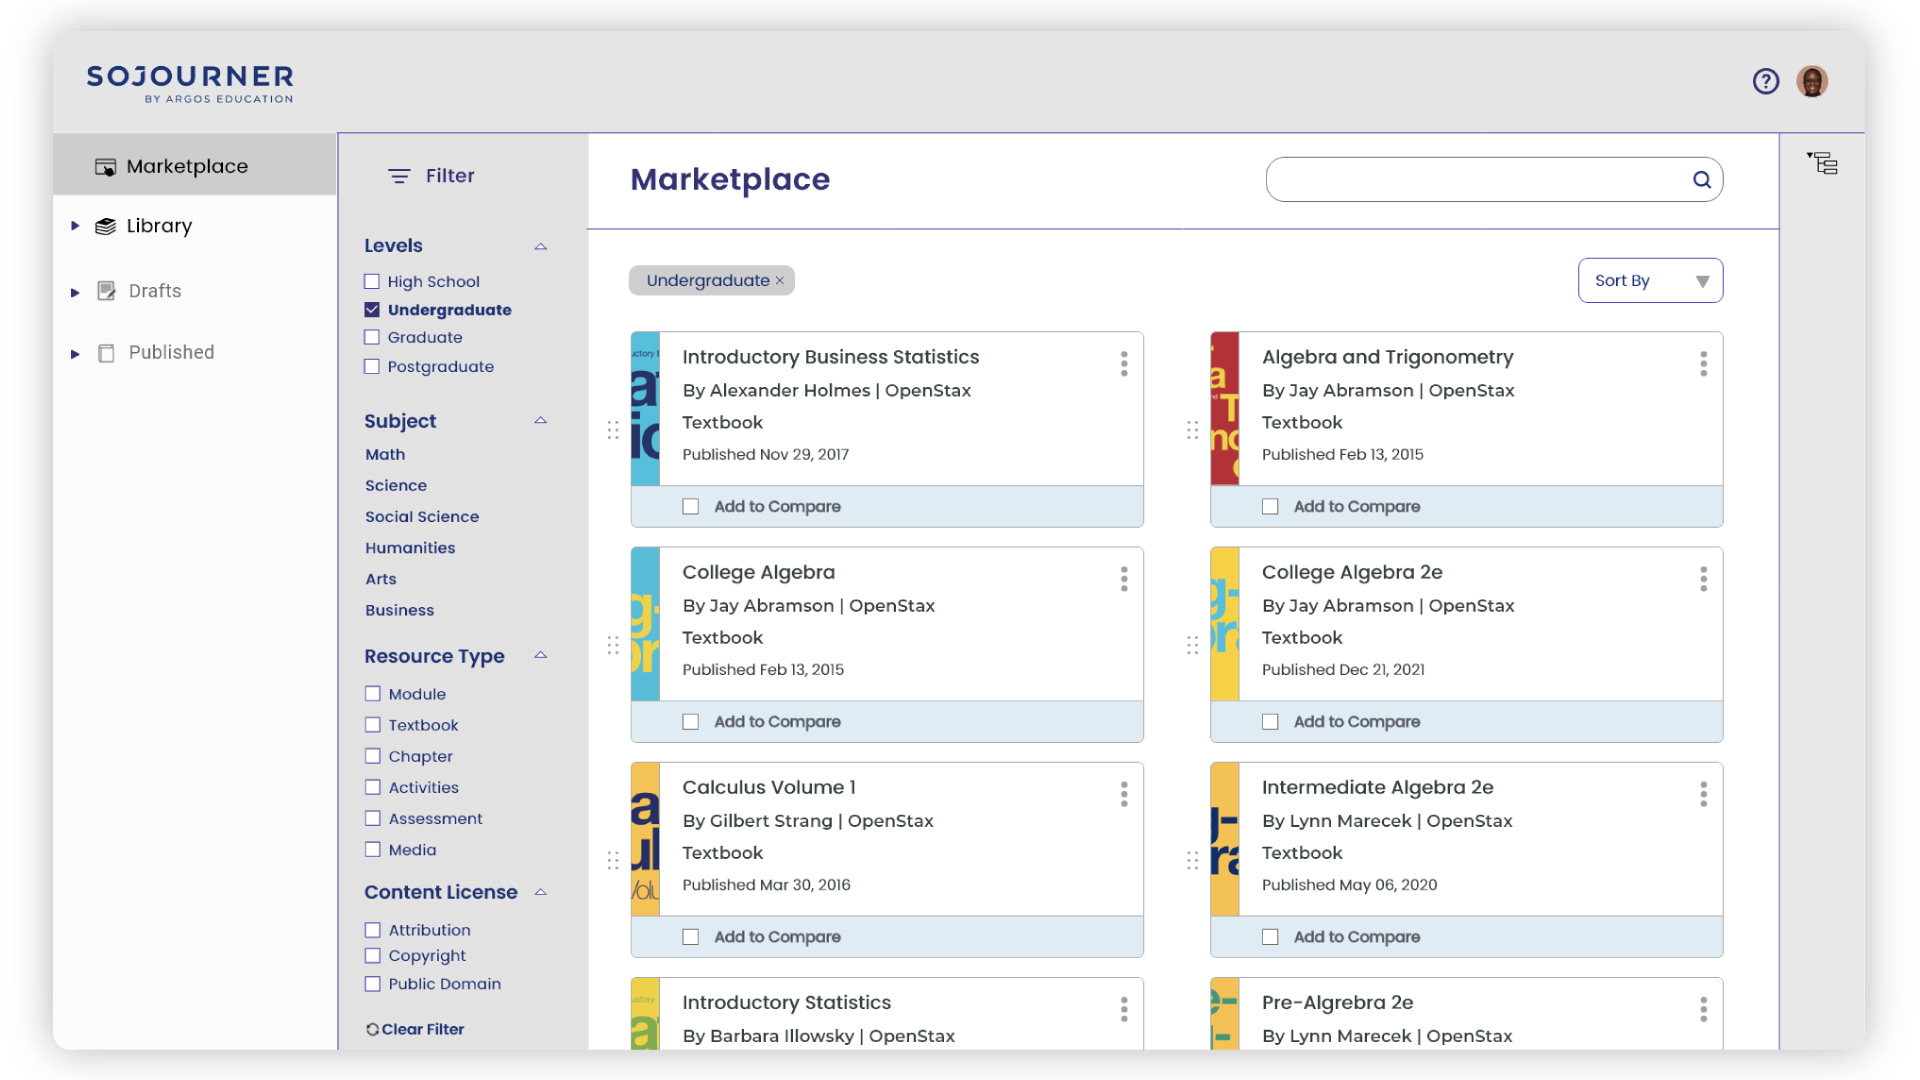Collapse the Subject filter section
The image size is (1920, 1080).
pyautogui.click(x=541, y=421)
